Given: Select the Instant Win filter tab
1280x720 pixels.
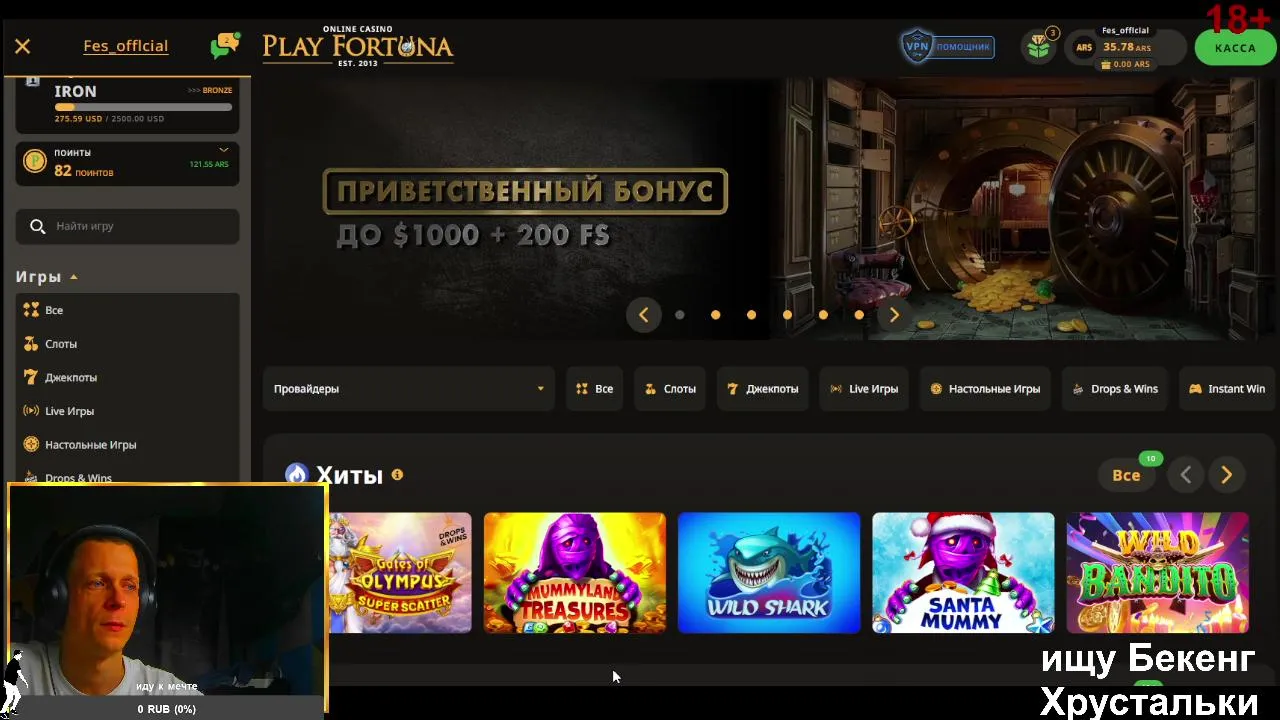Looking at the screenshot, I should (1227, 389).
